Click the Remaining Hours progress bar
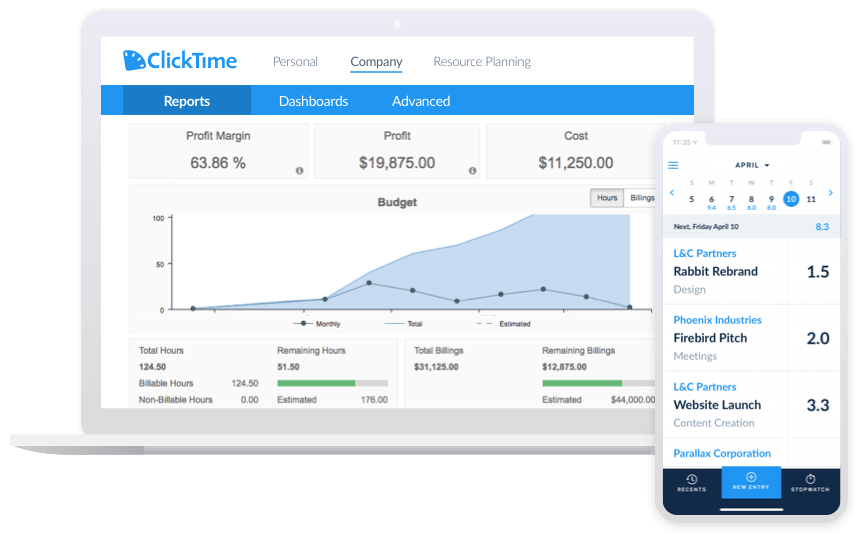Viewport: 858px width, 535px height. [x=332, y=383]
